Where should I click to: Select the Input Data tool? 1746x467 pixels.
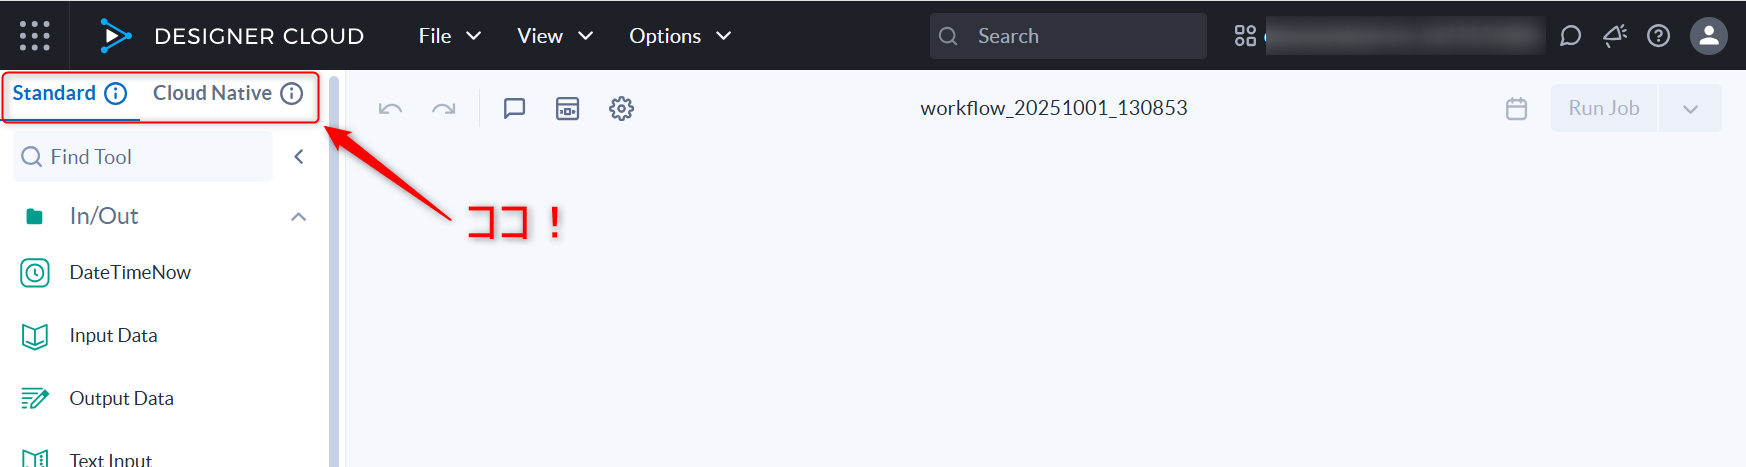click(x=113, y=336)
